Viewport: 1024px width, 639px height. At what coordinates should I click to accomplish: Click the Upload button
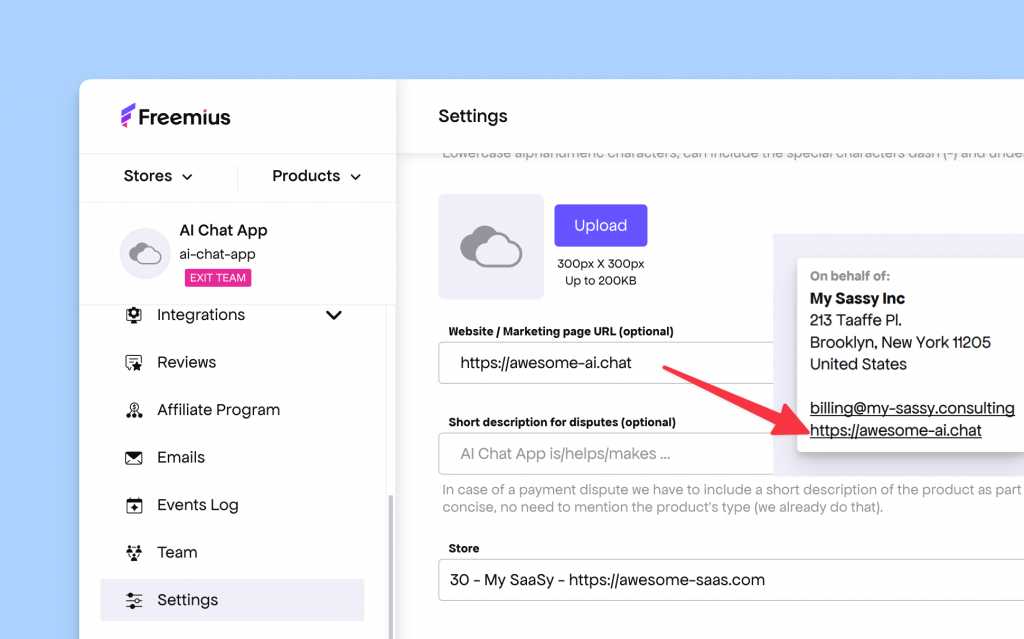(x=600, y=225)
